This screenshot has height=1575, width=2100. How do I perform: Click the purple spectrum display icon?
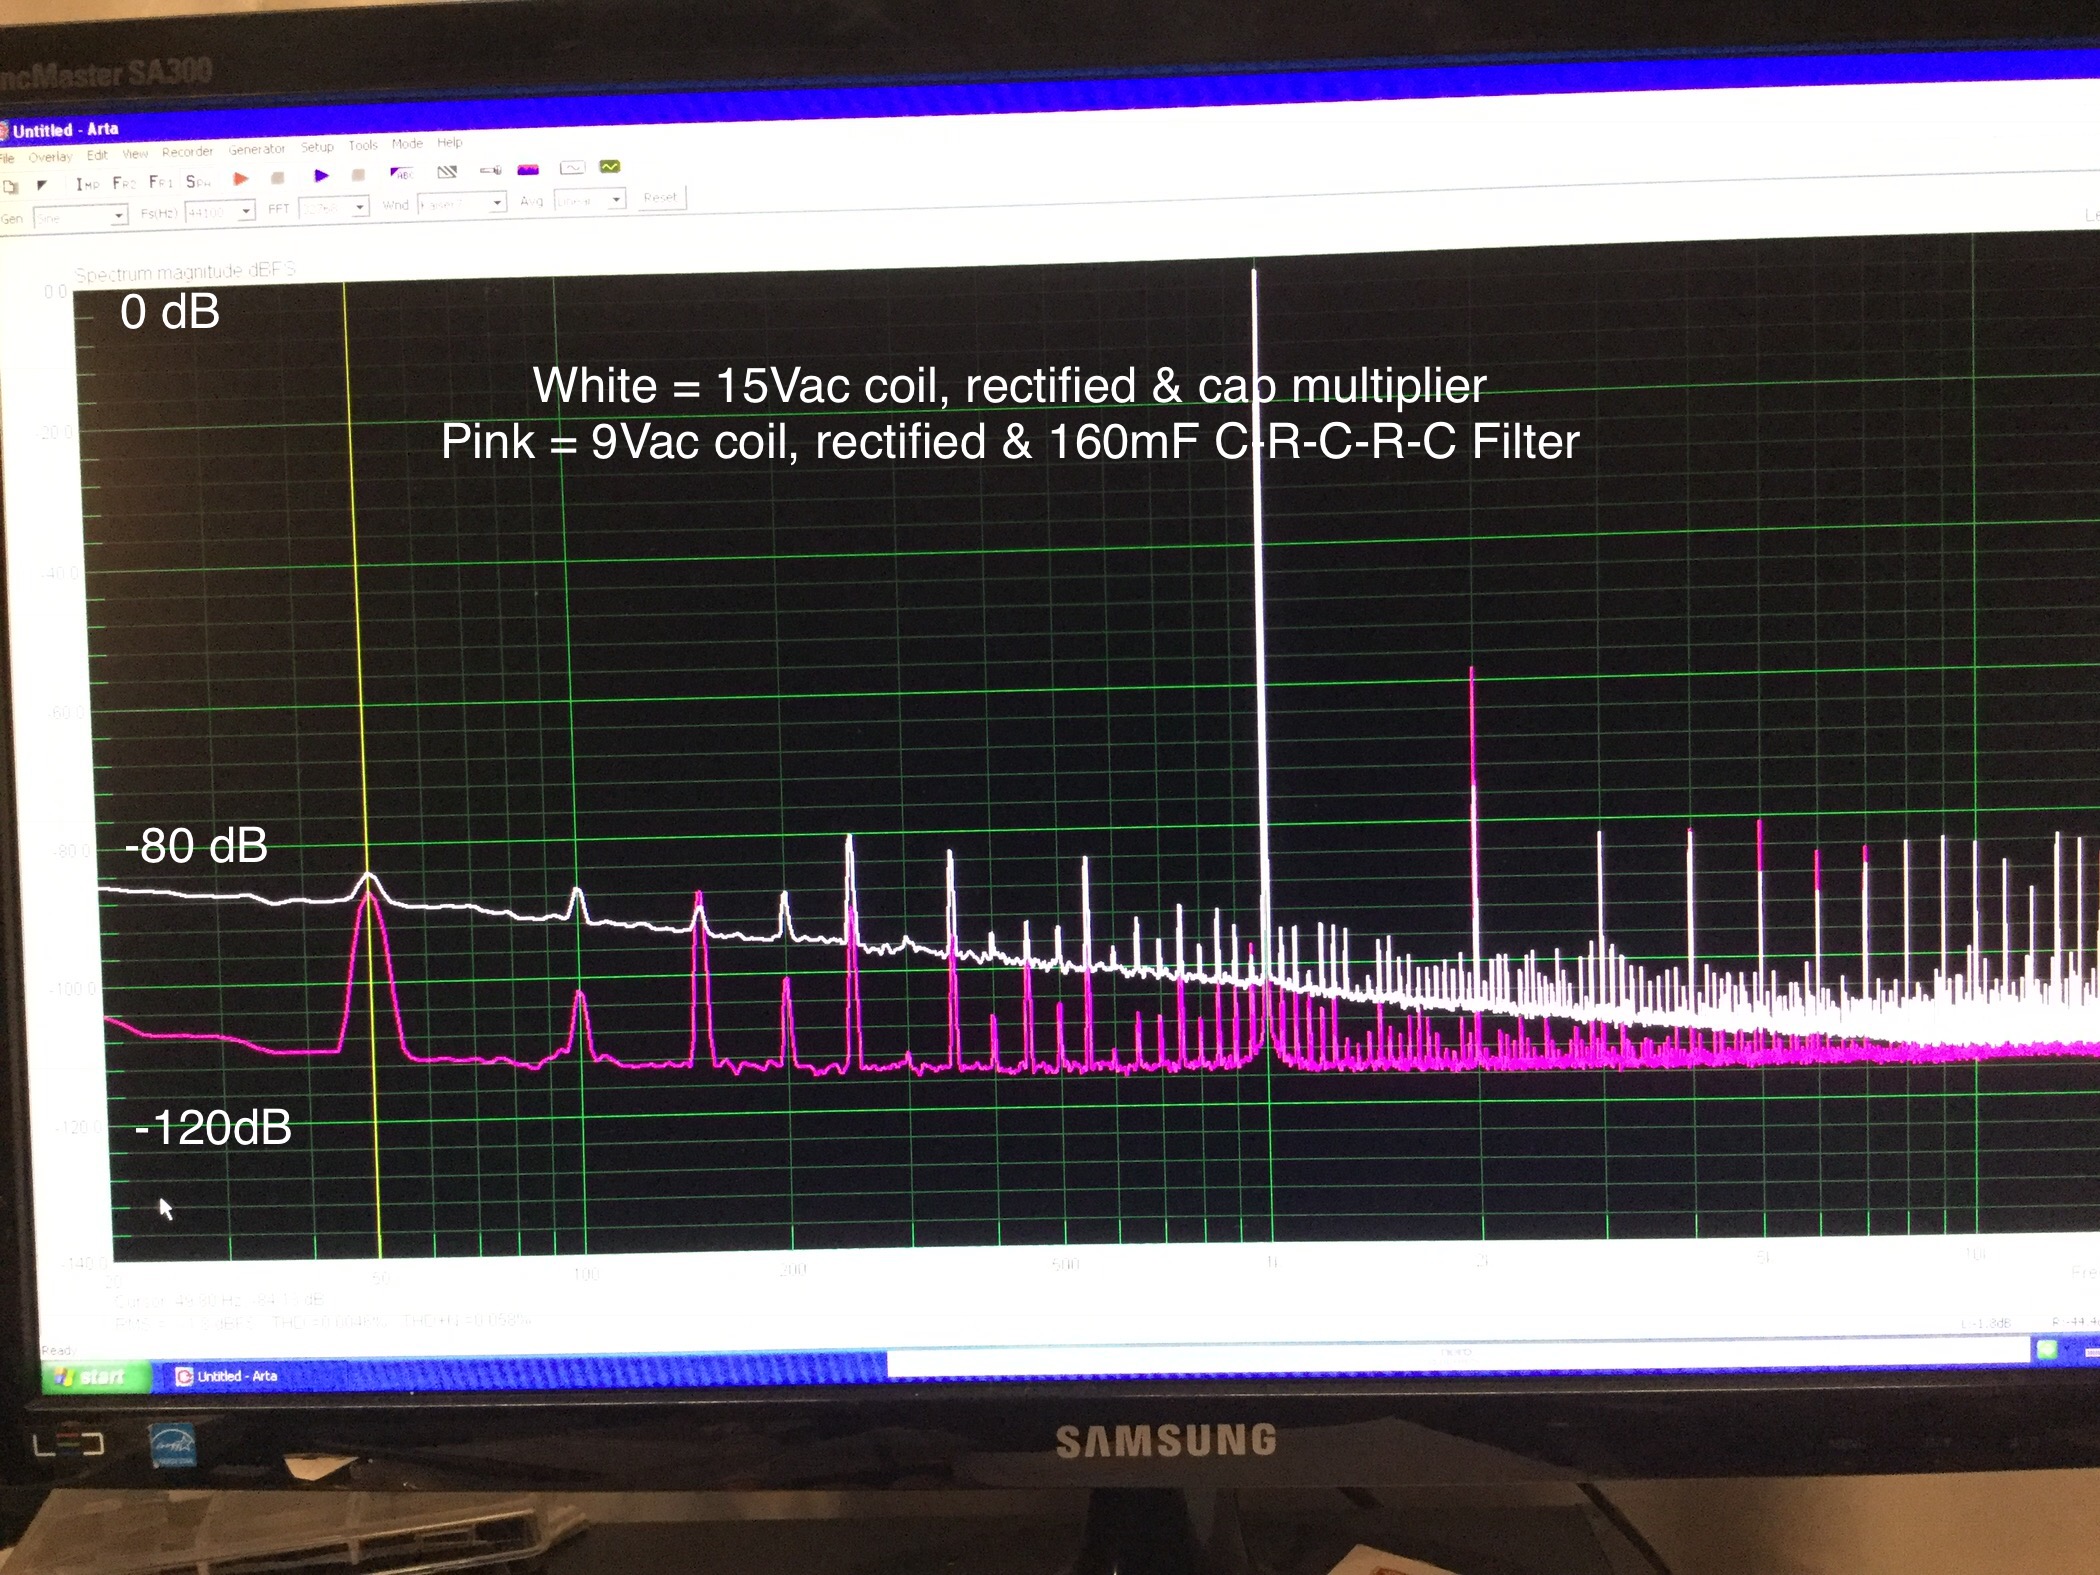[x=528, y=169]
